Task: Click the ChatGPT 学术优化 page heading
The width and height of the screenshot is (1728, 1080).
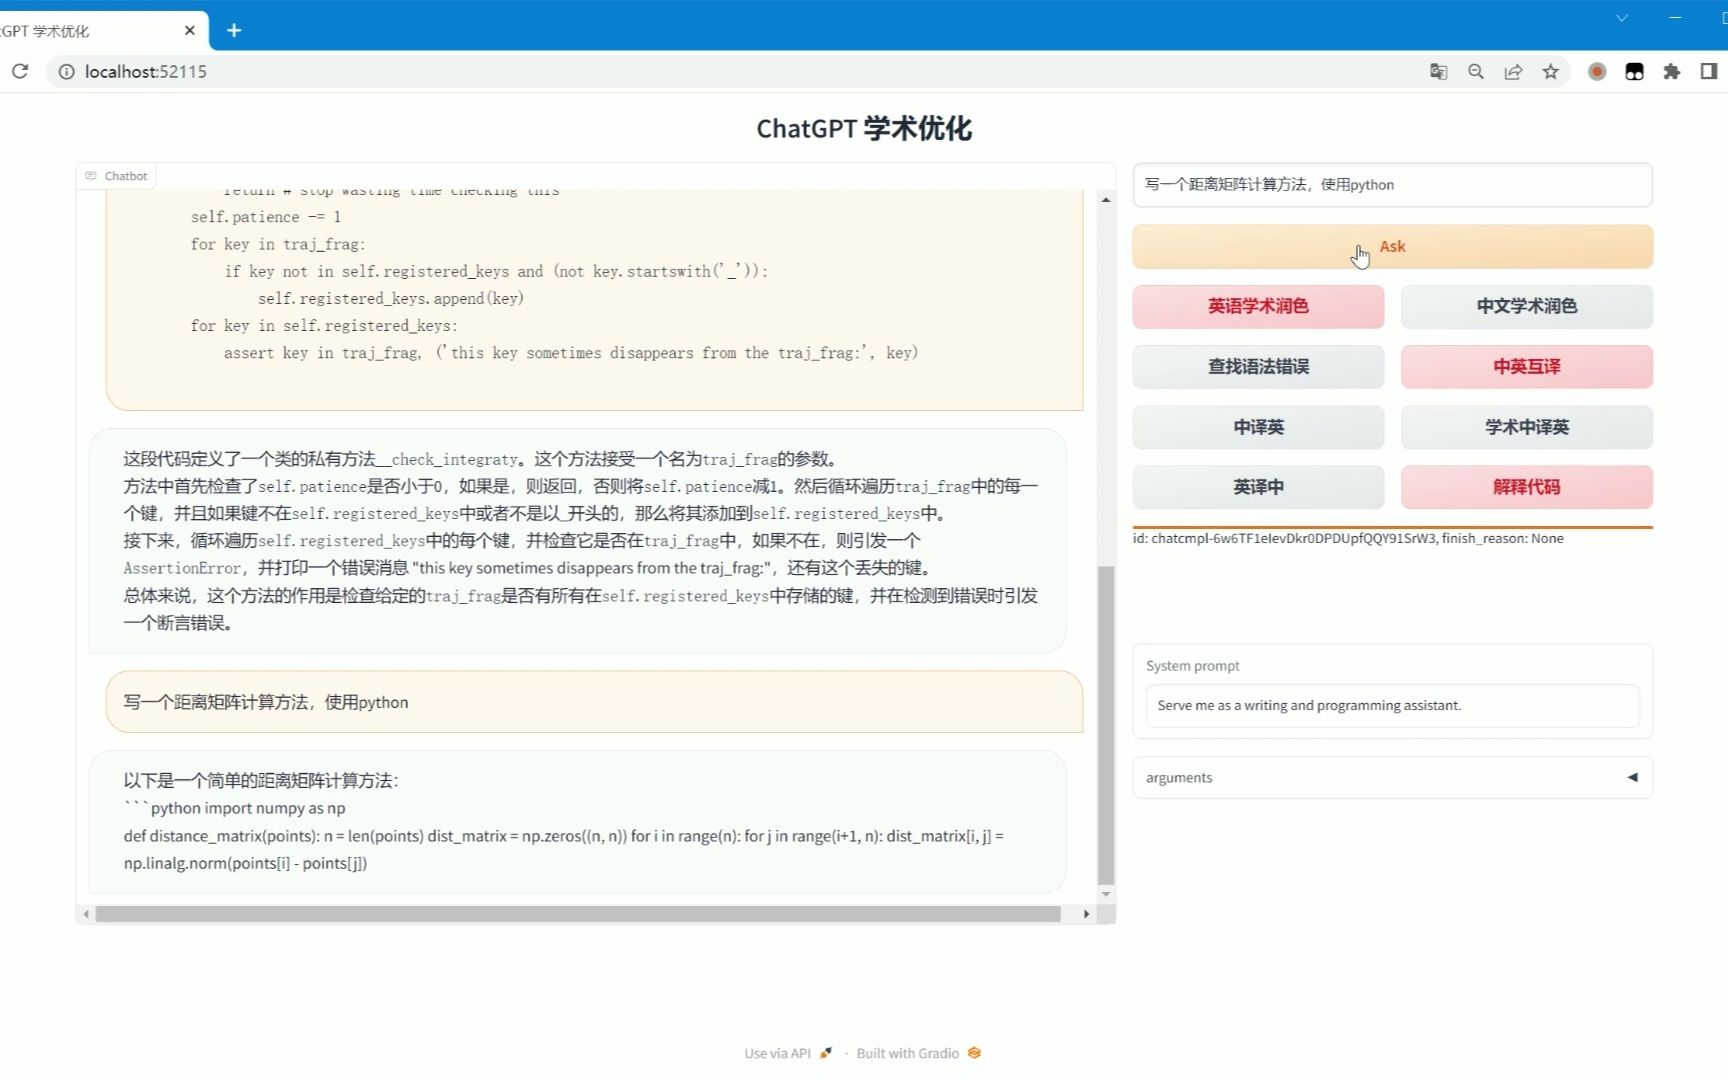Action: (864, 128)
